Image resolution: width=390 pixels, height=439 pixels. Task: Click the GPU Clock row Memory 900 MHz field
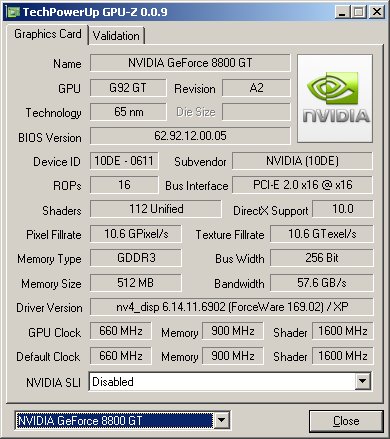click(x=233, y=331)
